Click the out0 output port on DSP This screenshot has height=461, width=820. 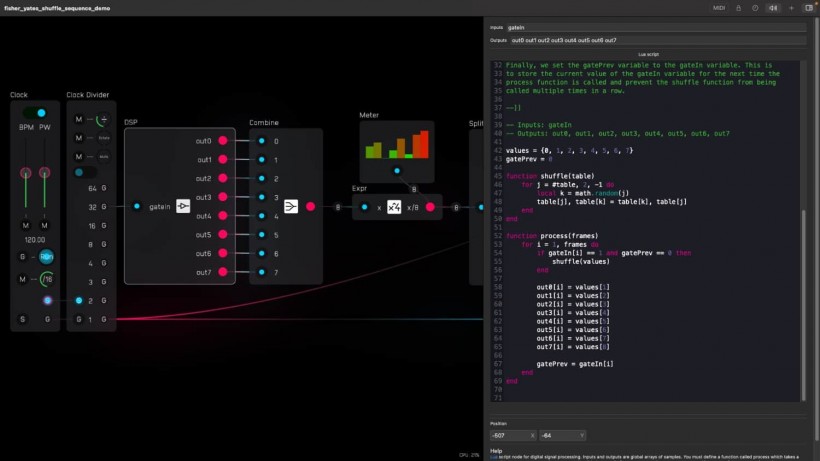click(x=223, y=141)
